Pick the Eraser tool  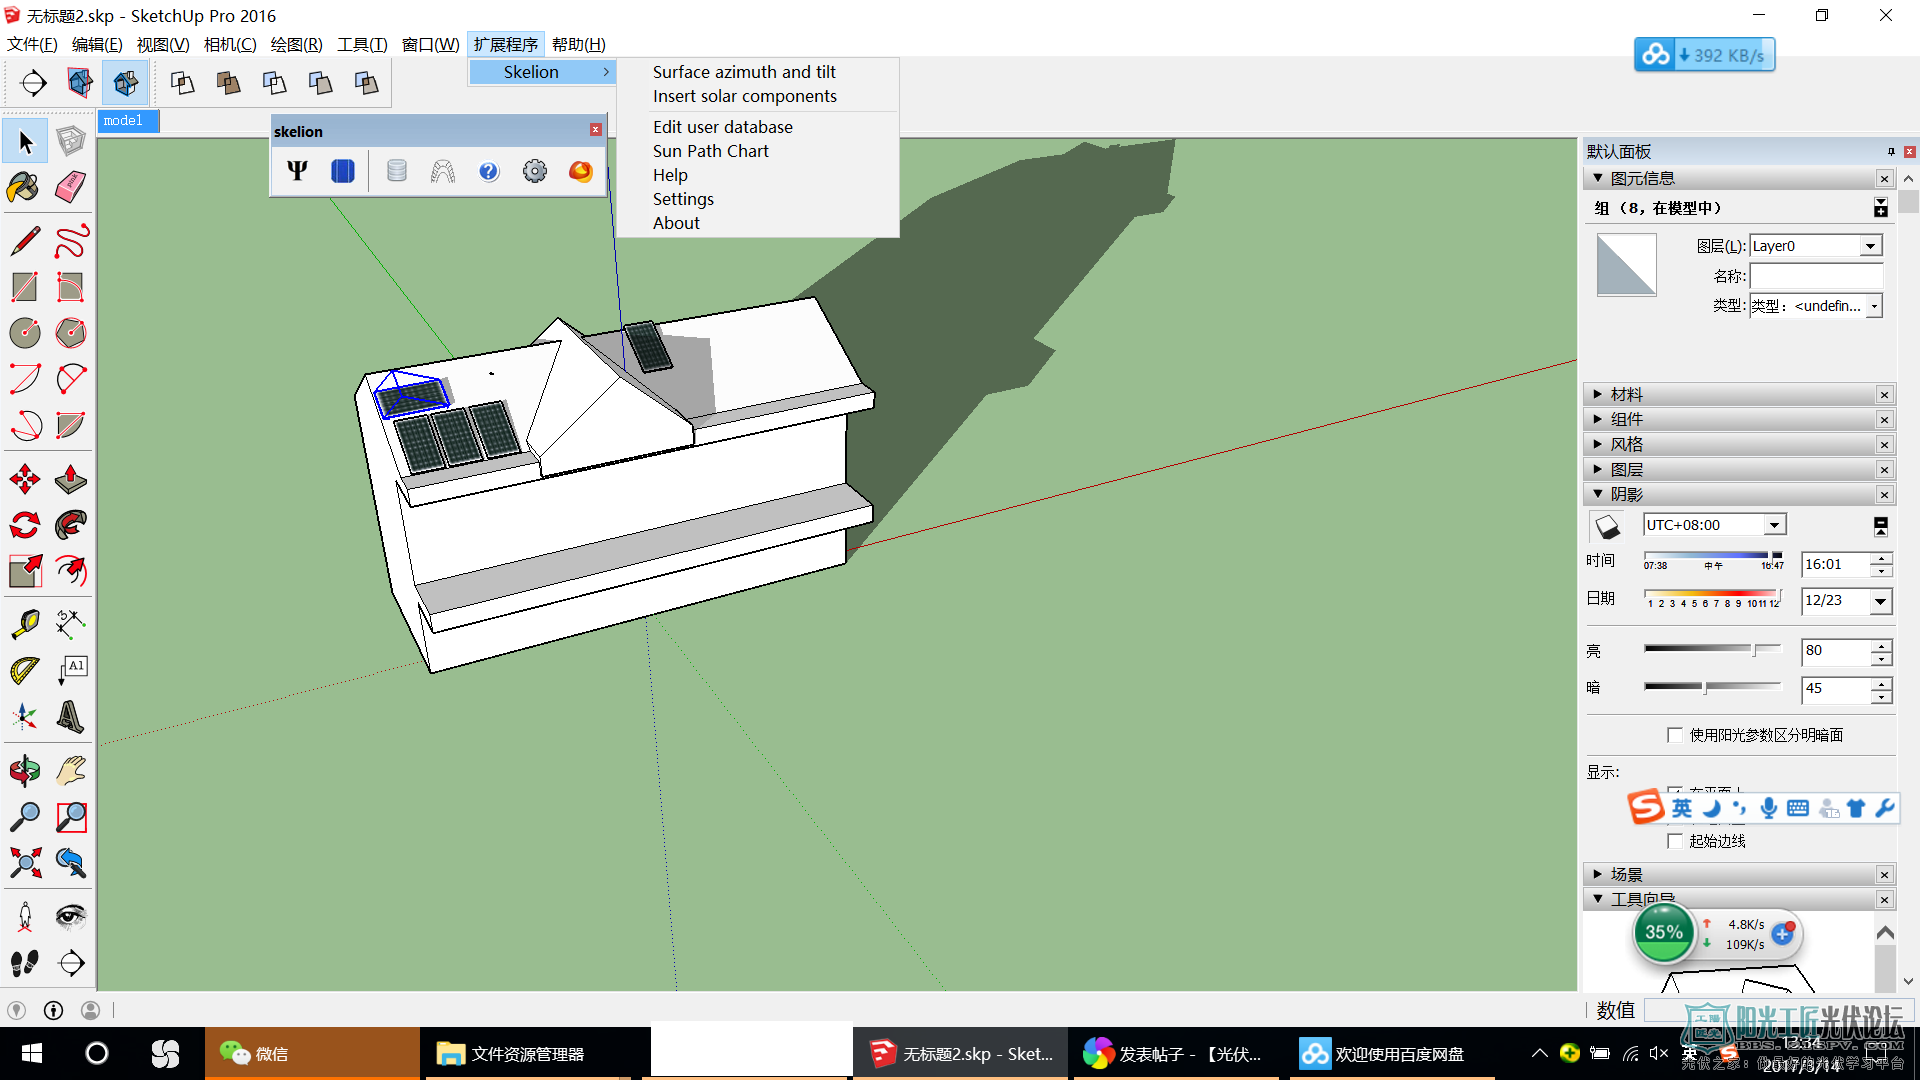[70, 187]
